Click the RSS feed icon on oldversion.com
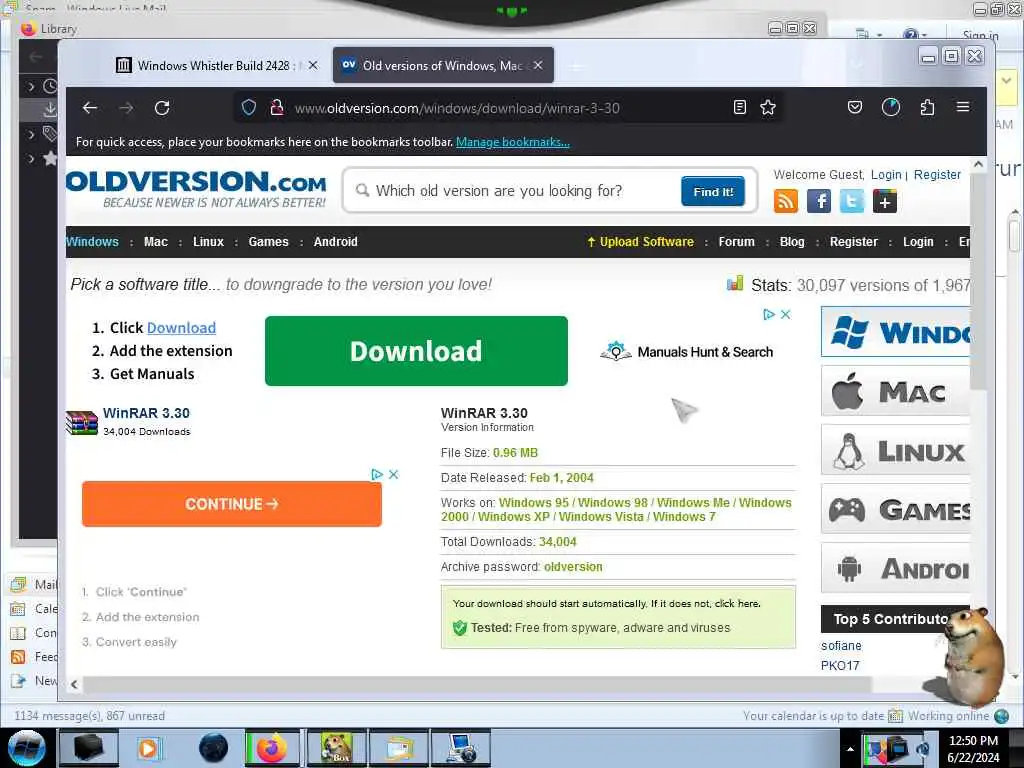Viewport: 1024px width, 768px height. coord(786,201)
